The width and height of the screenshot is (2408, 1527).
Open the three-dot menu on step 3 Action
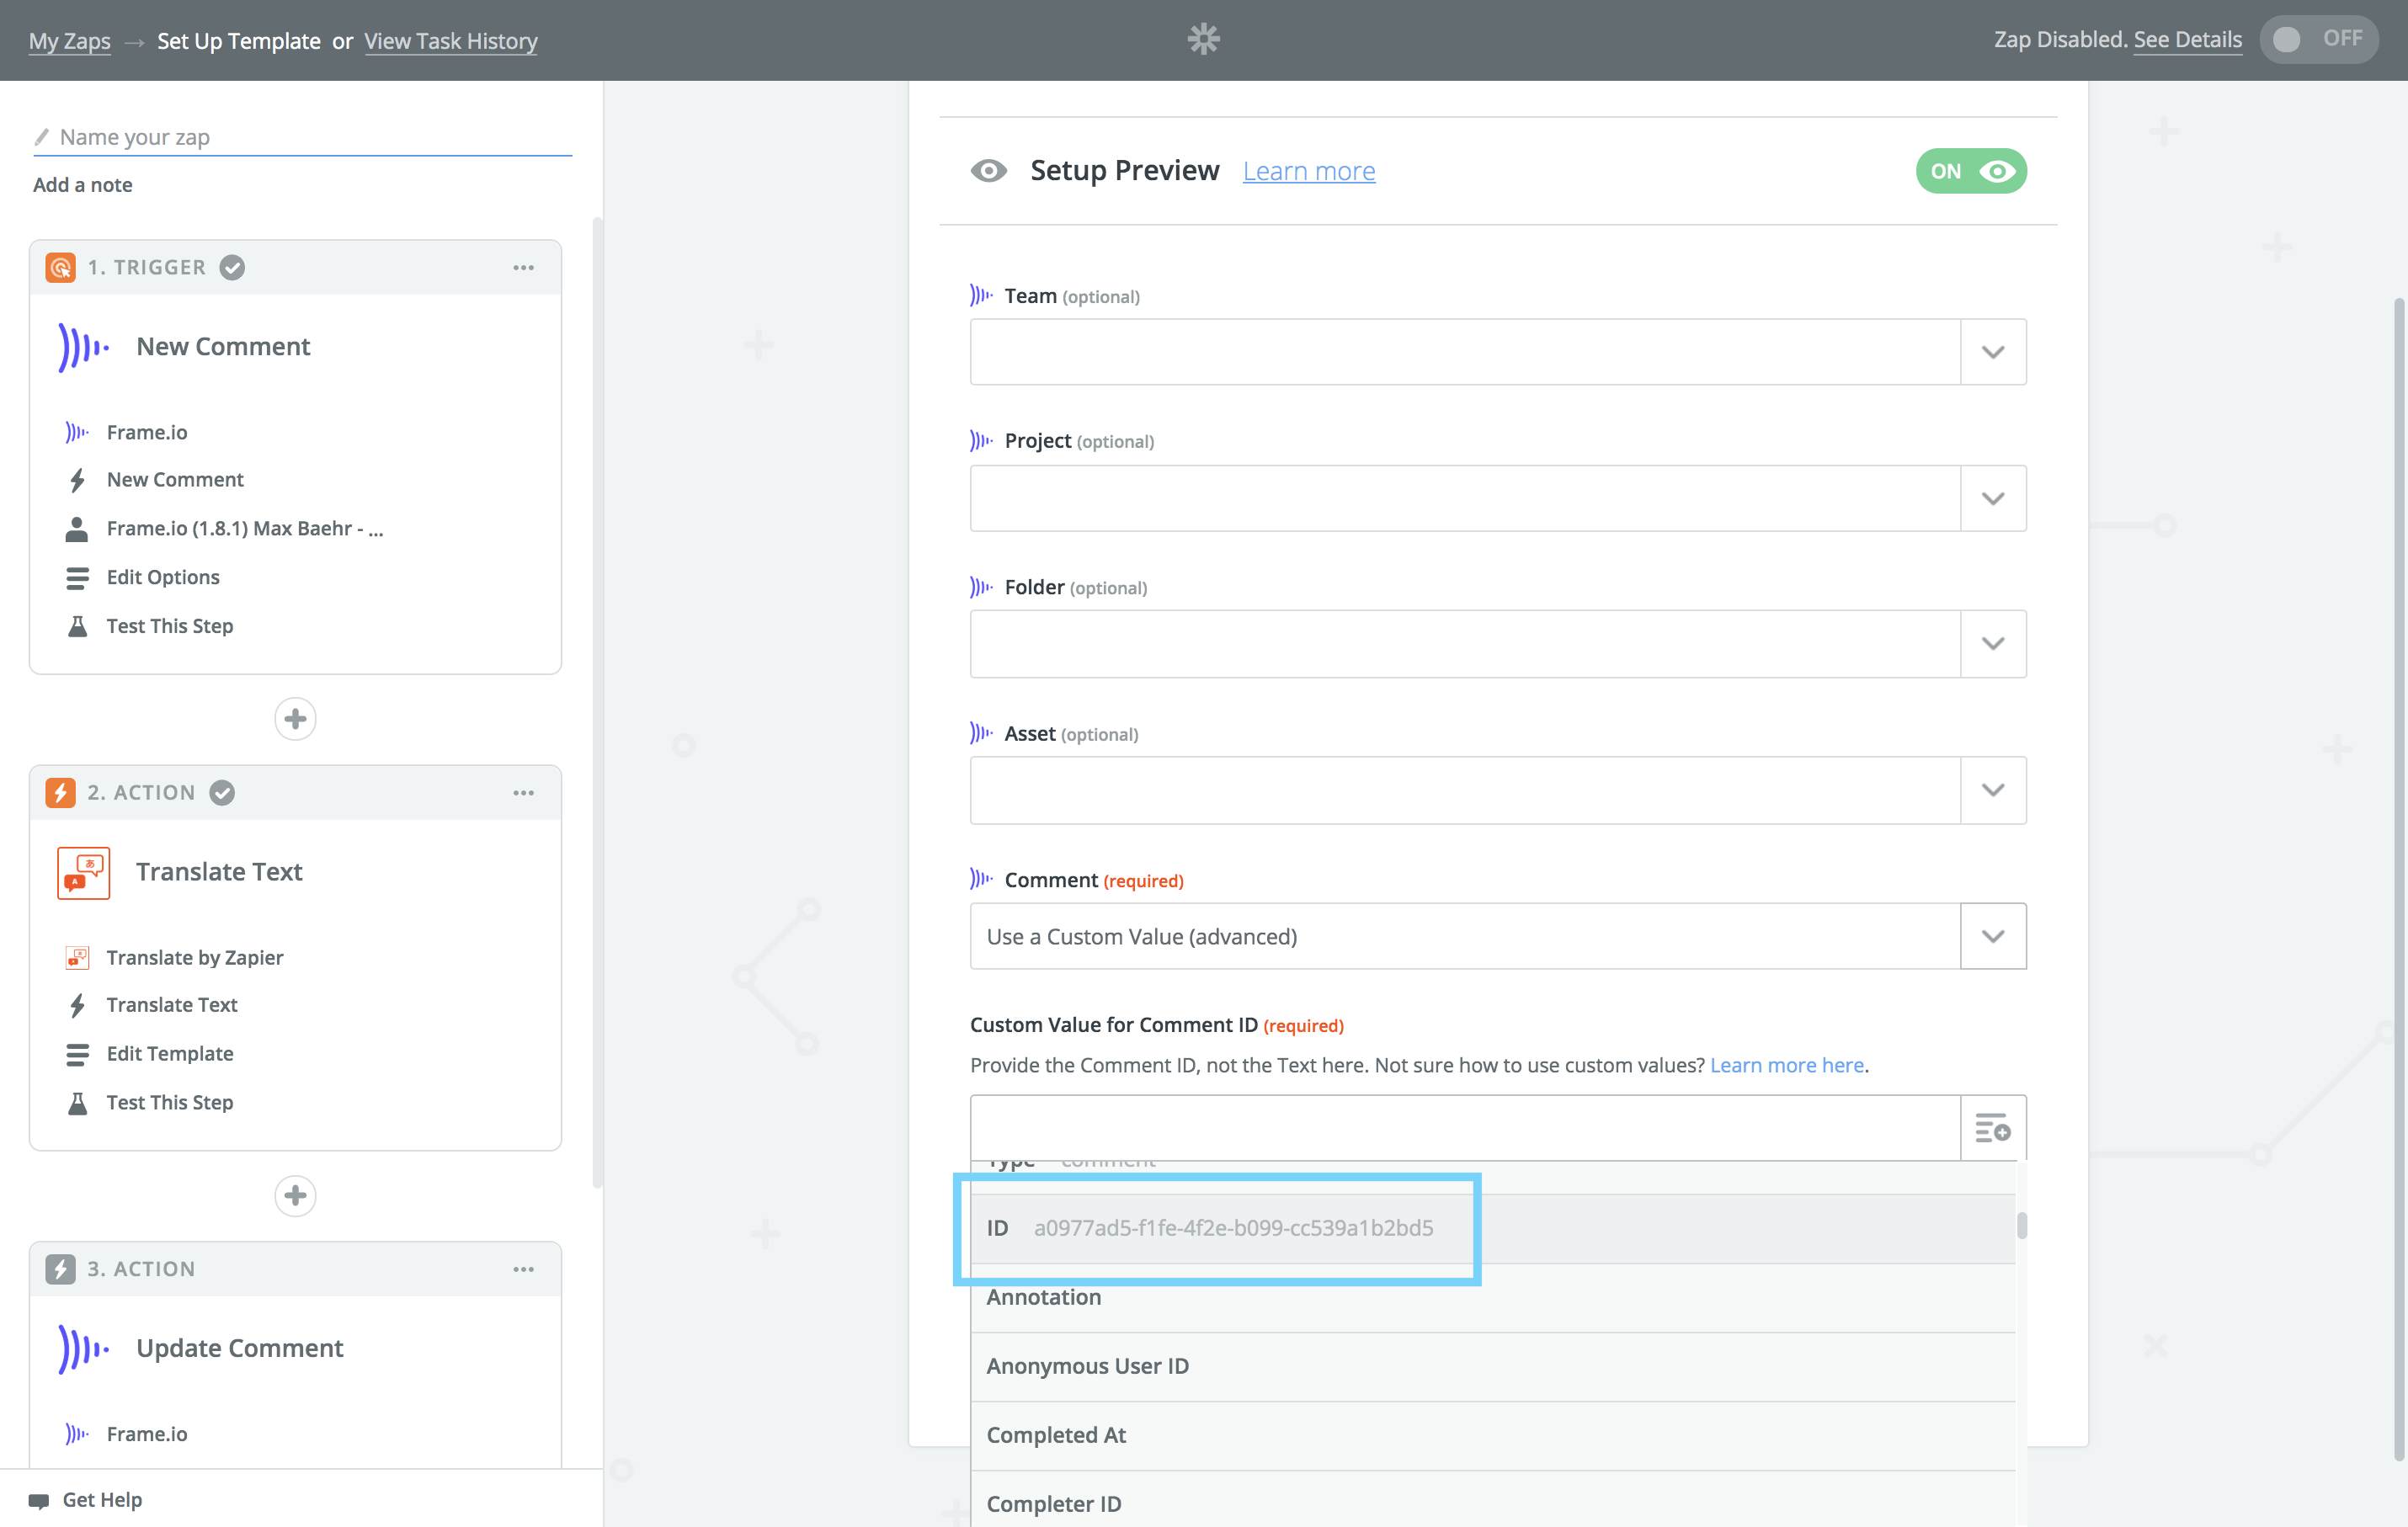[x=523, y=1268]
